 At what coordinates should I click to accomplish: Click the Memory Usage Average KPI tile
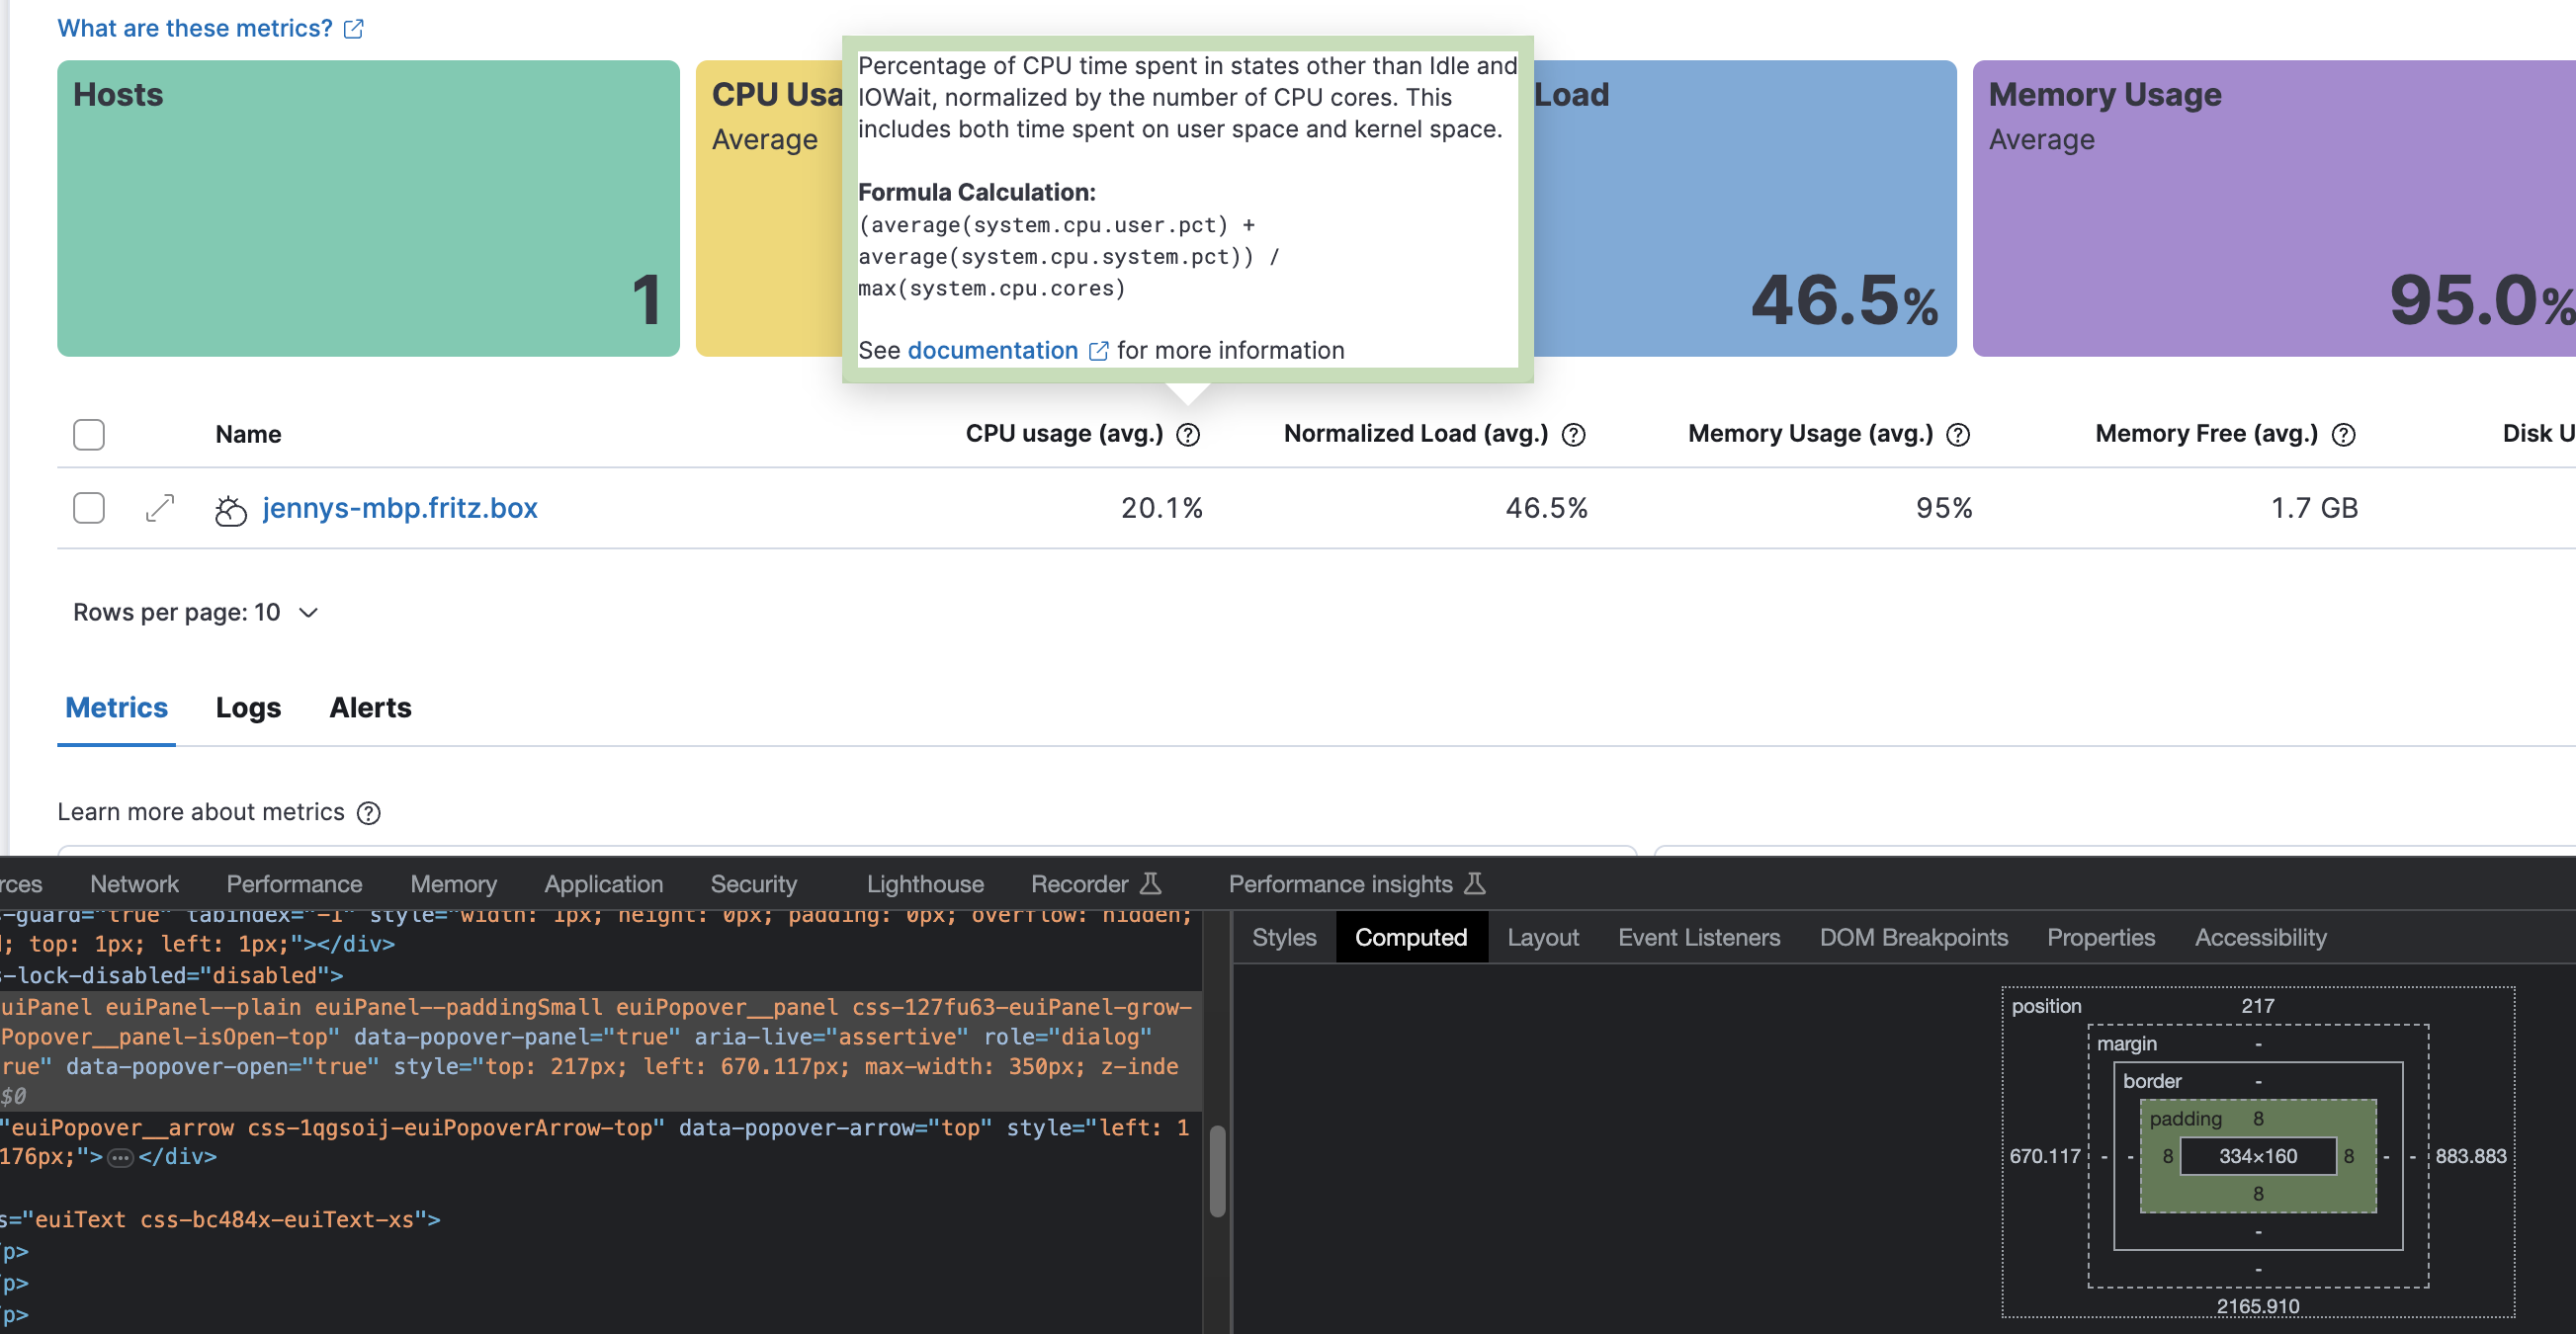2274,208
